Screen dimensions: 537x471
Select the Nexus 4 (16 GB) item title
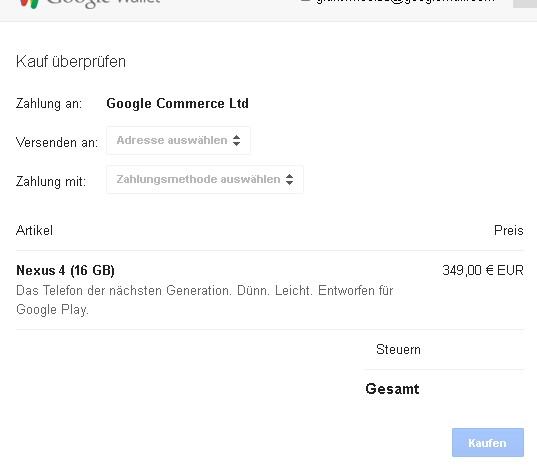coord(65,271)
